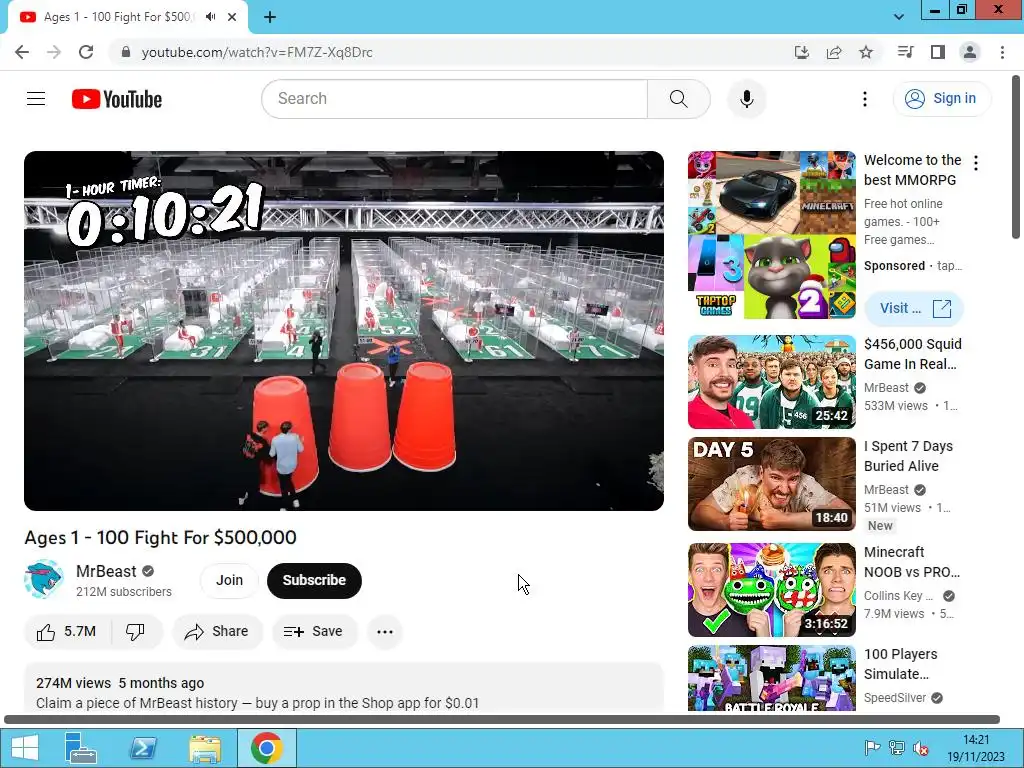The image size is (1024, 768).
Task: Click the horizontal page scrollbar
Action: (502, 720)
